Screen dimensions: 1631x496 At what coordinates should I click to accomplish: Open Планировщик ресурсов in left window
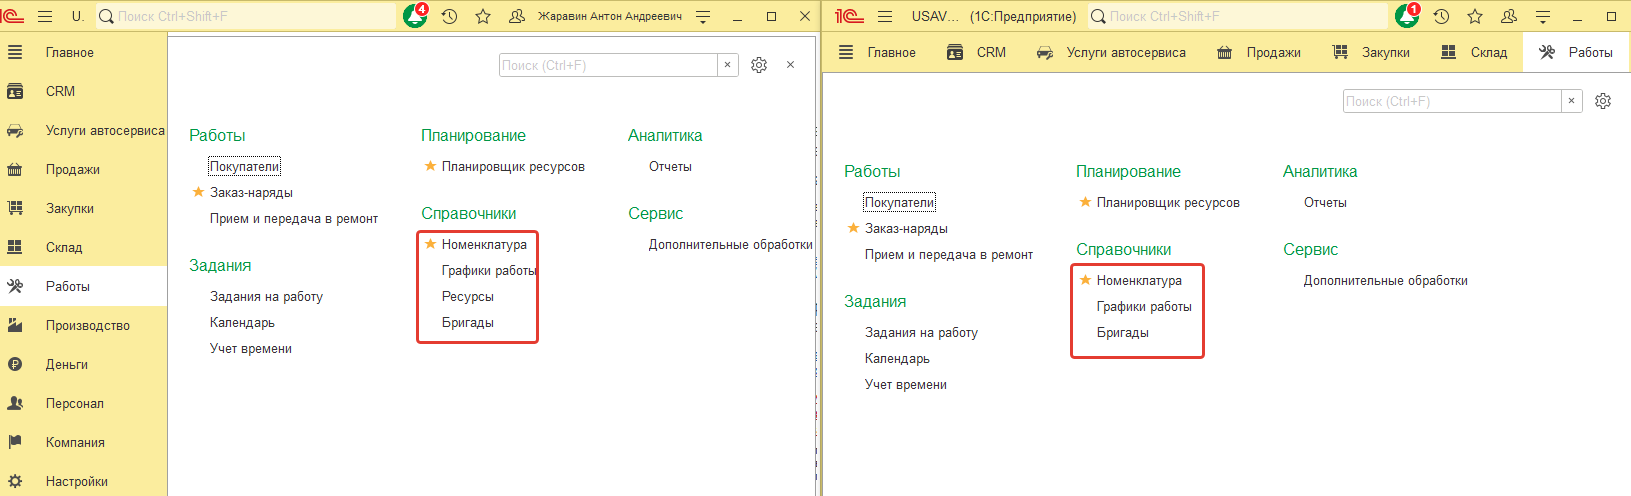513,166
